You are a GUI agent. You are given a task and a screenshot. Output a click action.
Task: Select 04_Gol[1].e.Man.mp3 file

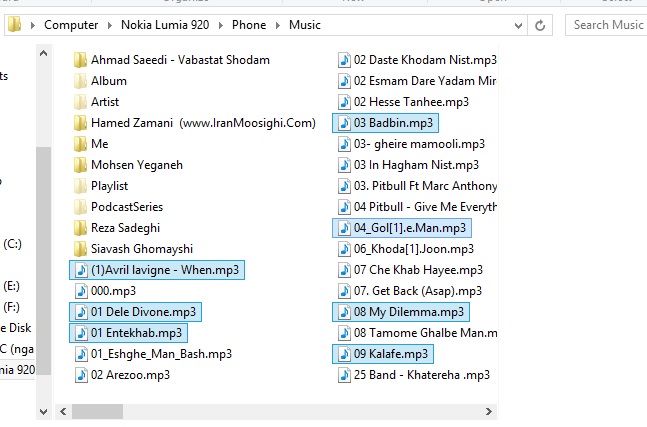(409, 228)
